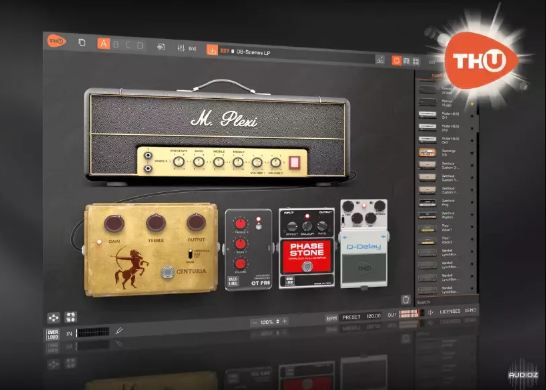Switch to the orange rig view icon
This screenshot has width=546, height=390.
pyautogui.click(x=397, y=61)
